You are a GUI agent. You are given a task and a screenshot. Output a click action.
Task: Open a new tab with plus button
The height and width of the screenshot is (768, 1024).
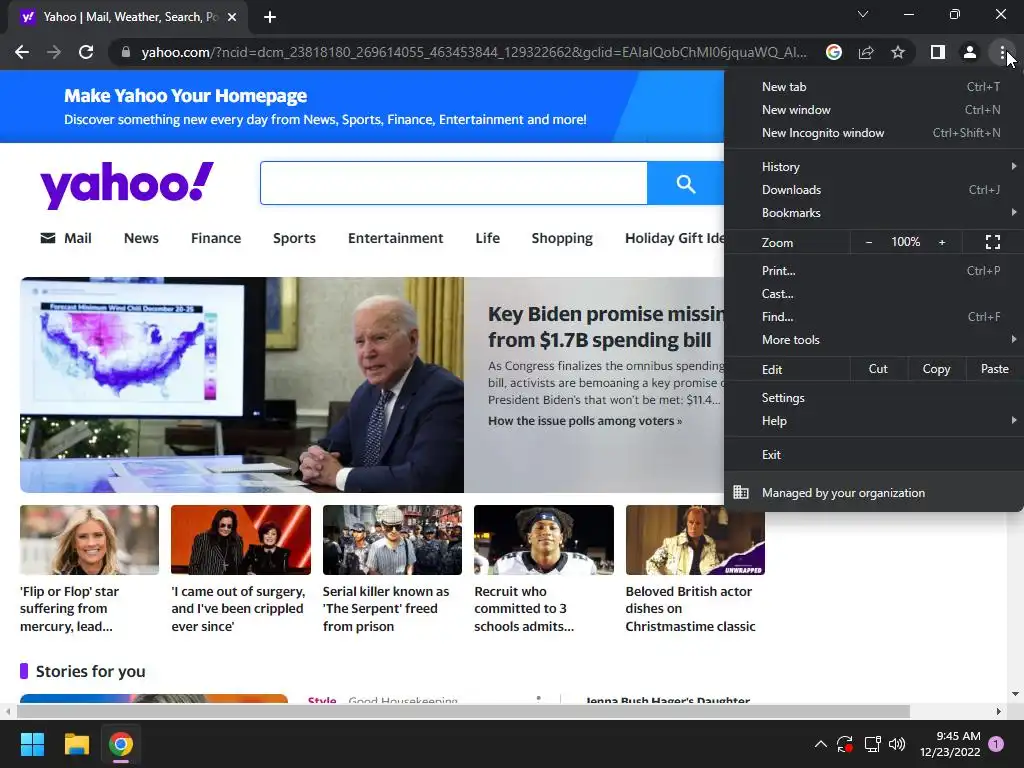270,17
